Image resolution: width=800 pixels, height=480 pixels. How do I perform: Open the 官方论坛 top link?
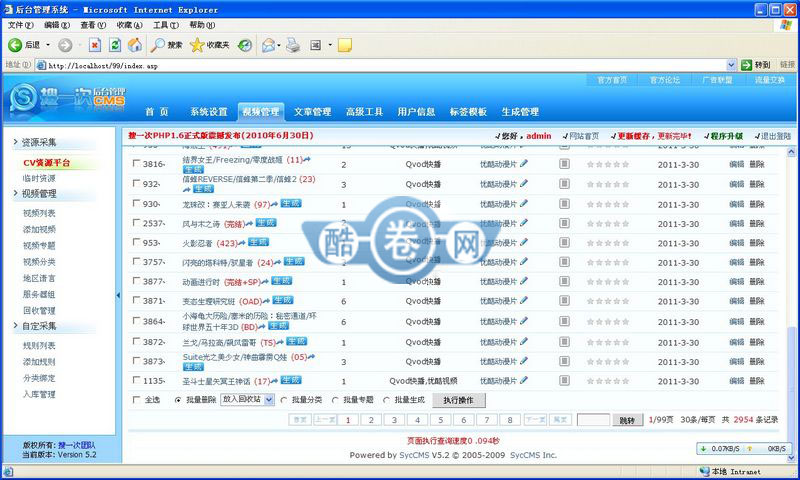point(665,80)
